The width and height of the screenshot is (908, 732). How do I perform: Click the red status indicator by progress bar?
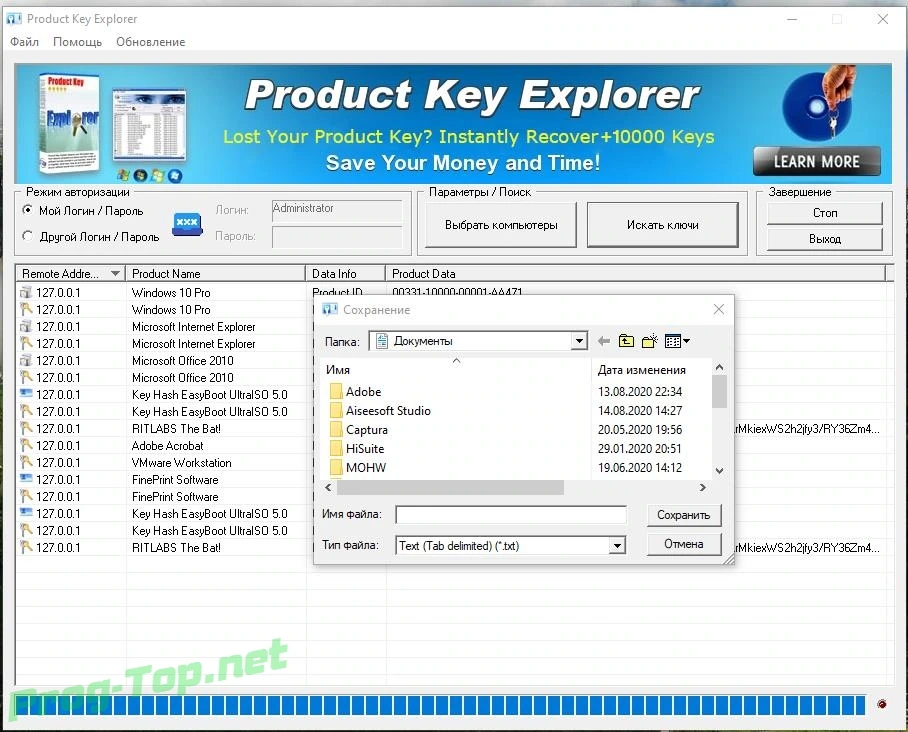click(881, 704)
